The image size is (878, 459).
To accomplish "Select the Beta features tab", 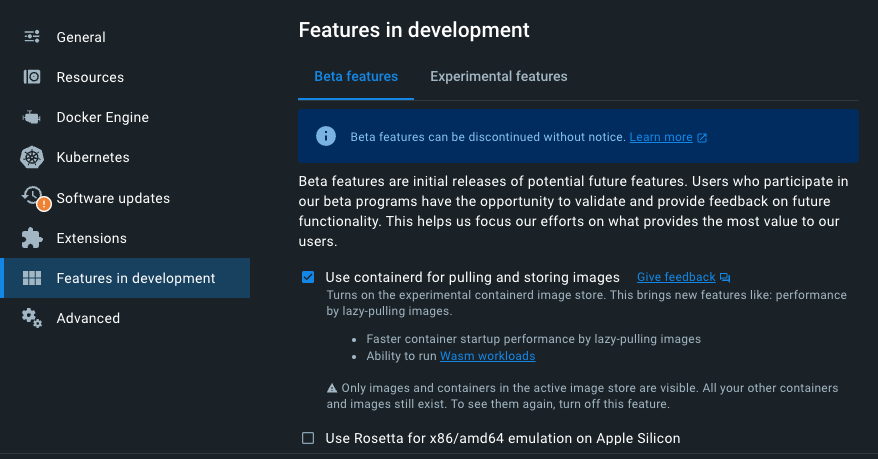I will click(356, 76).
